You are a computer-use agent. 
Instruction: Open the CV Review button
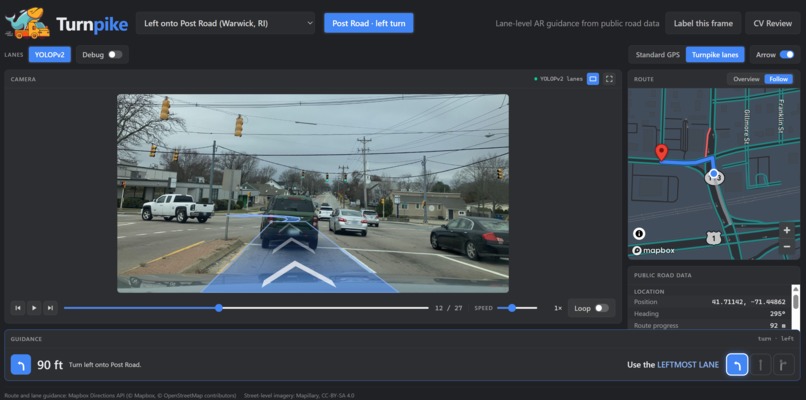pyautogui.click(x=773, y=23)
